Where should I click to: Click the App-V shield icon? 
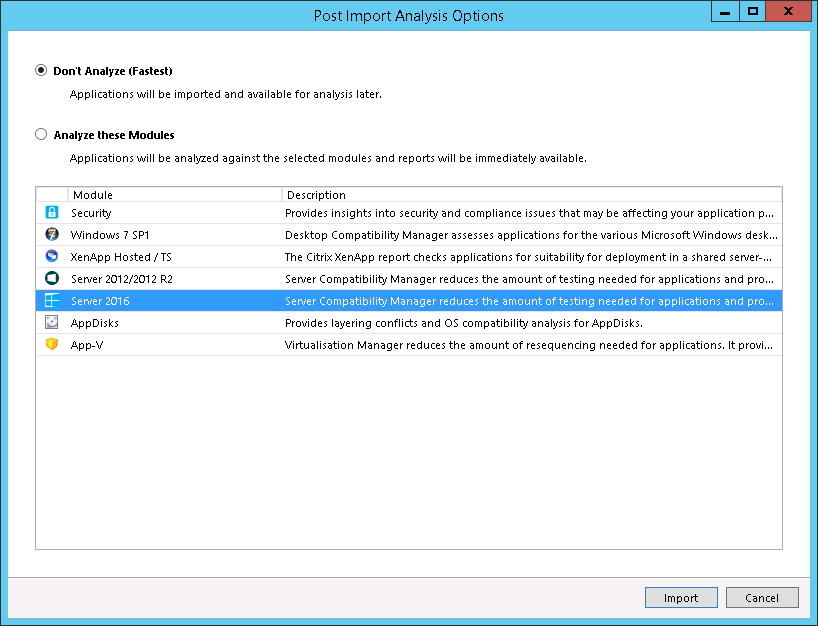tap(52, 345)
